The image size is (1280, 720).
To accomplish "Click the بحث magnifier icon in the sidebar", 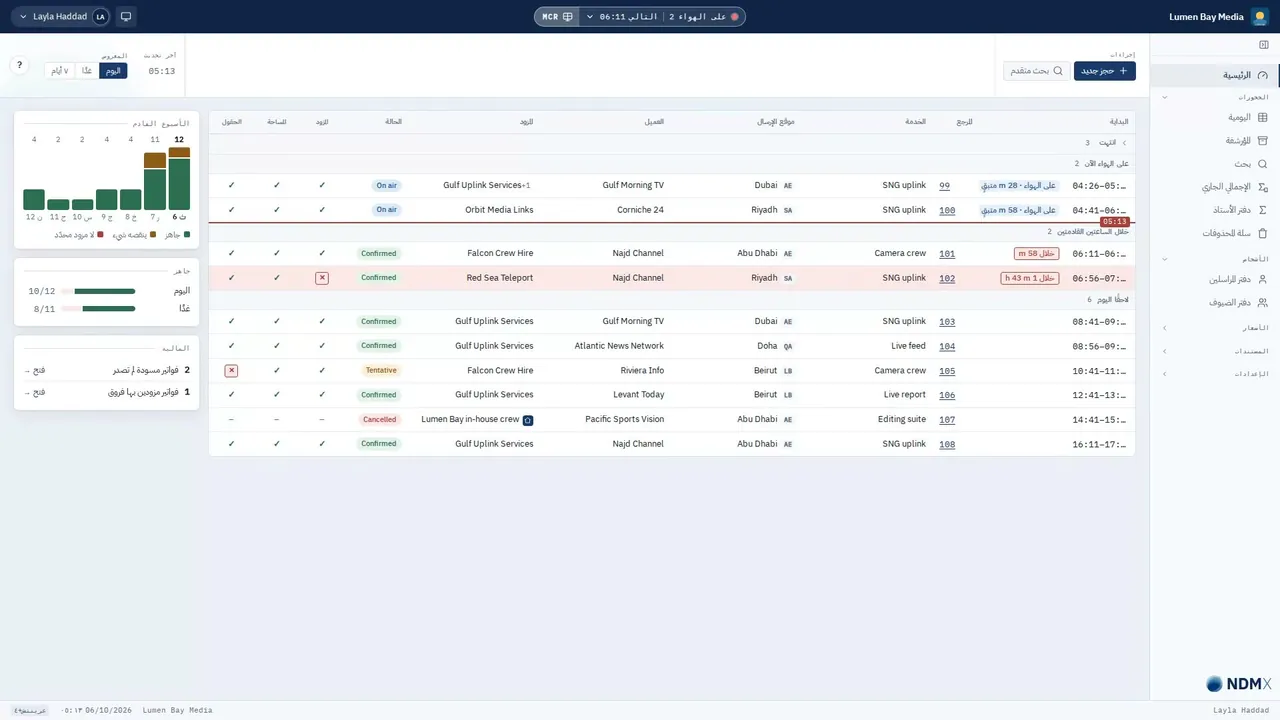I will coord(1262,164).
